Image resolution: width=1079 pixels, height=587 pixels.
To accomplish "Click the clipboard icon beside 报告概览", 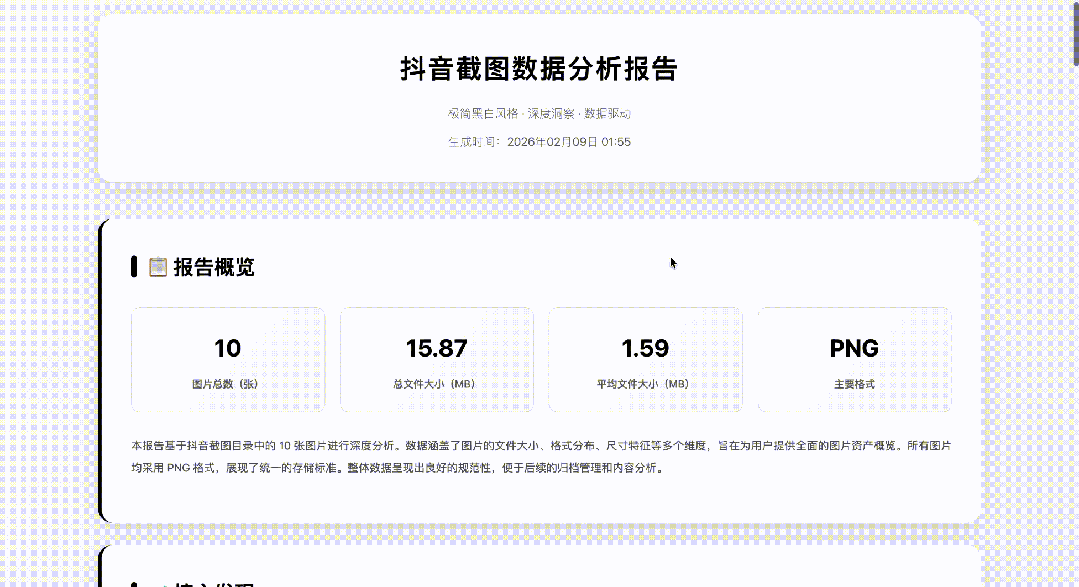I will [x=158, y=267].
